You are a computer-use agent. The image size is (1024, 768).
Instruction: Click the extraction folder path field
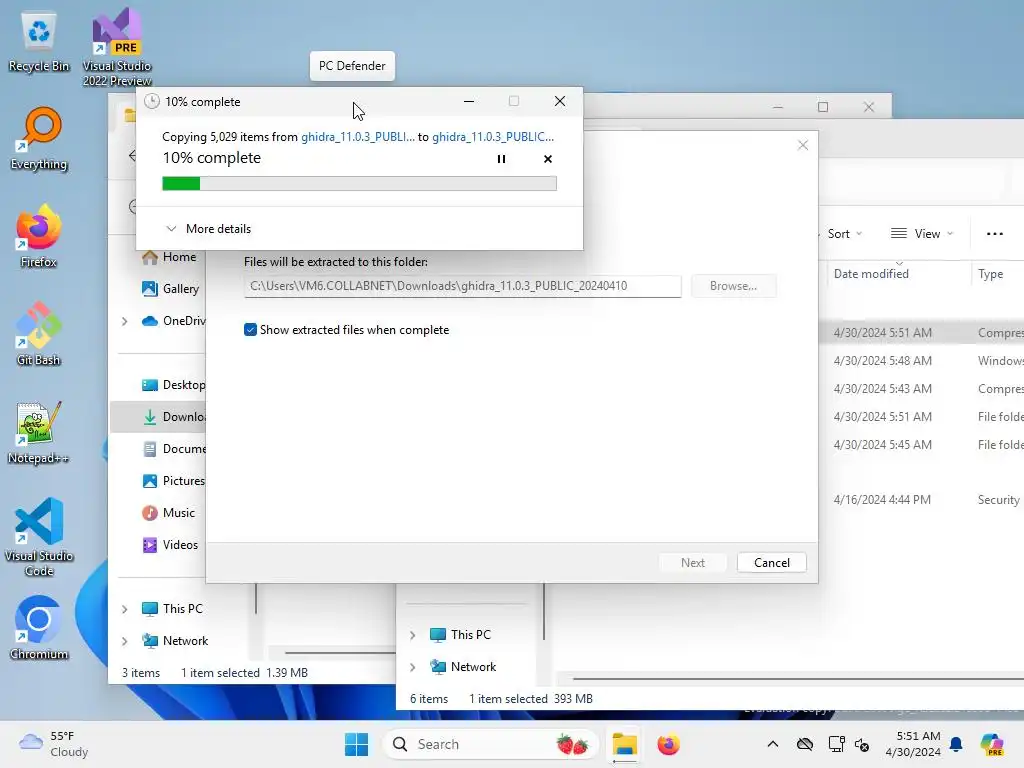[x=462, y=286]
